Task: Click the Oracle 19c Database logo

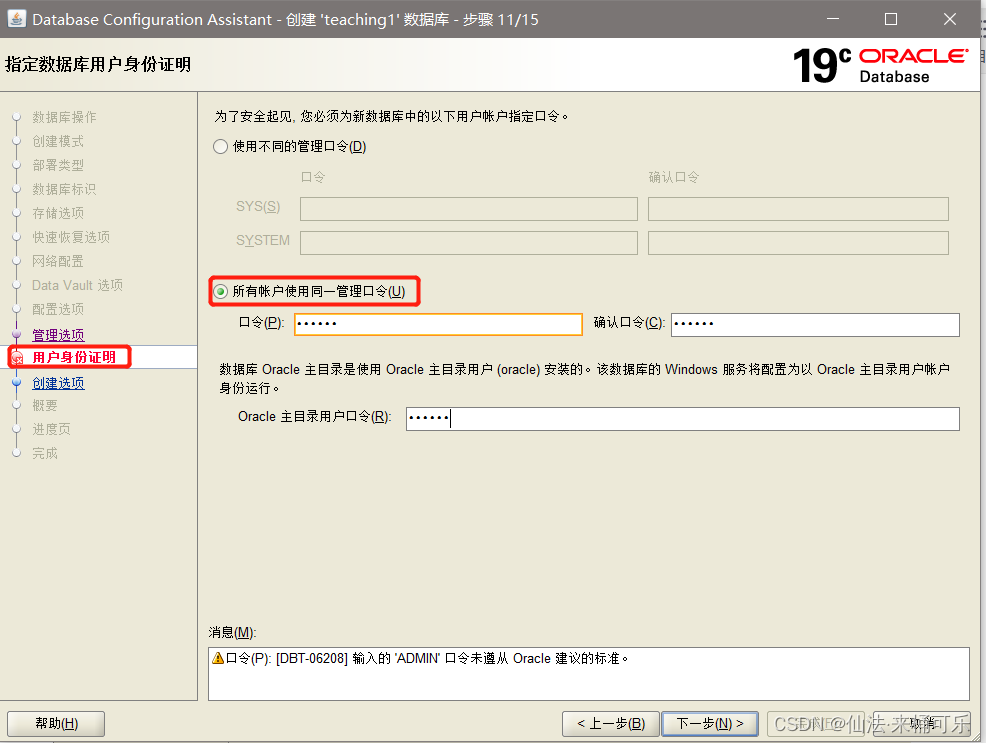Action: tap(880, 65)
